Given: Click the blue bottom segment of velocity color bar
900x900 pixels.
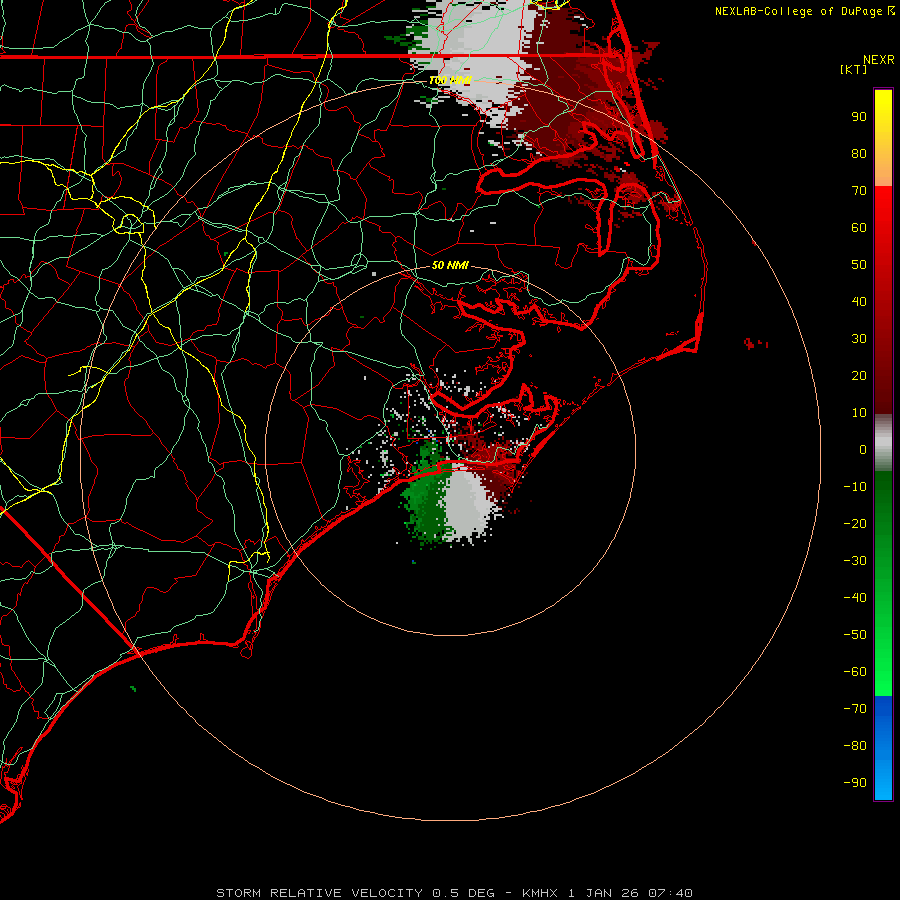Looking at the screenshot, I should (883, 748).
